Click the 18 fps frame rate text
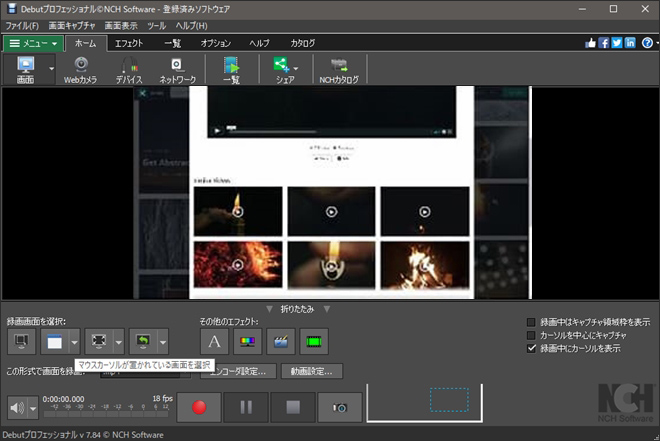660x441 pixels. 162,398
